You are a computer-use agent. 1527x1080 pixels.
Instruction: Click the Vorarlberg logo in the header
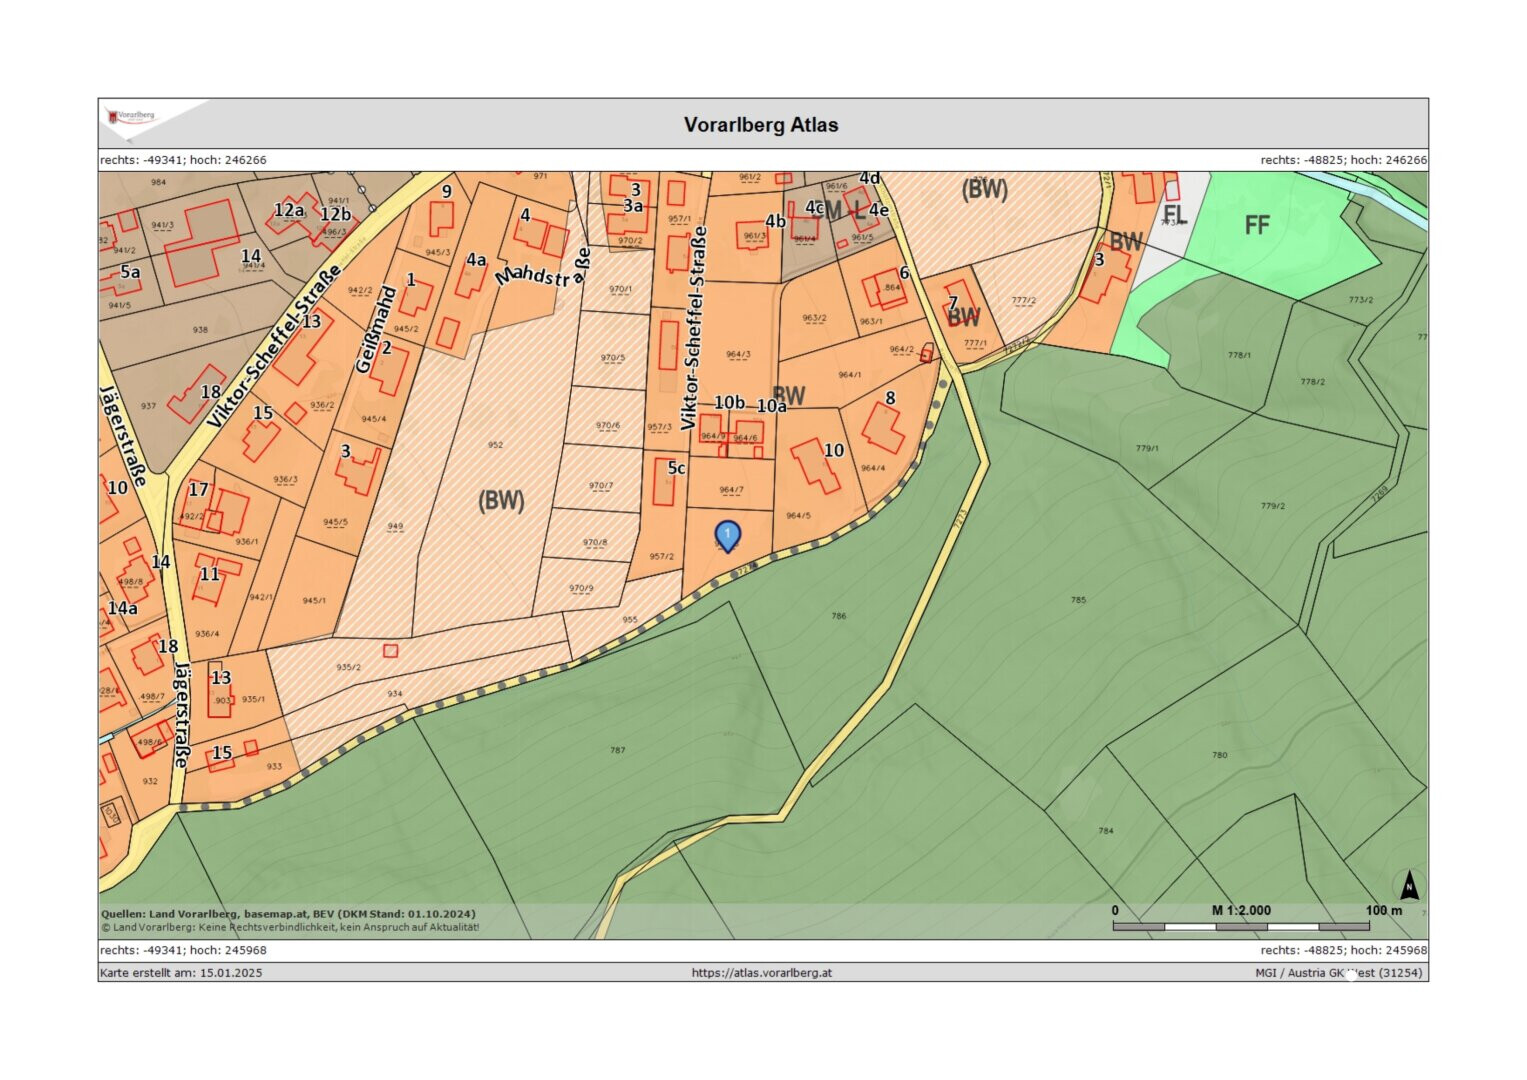(132, 118)
